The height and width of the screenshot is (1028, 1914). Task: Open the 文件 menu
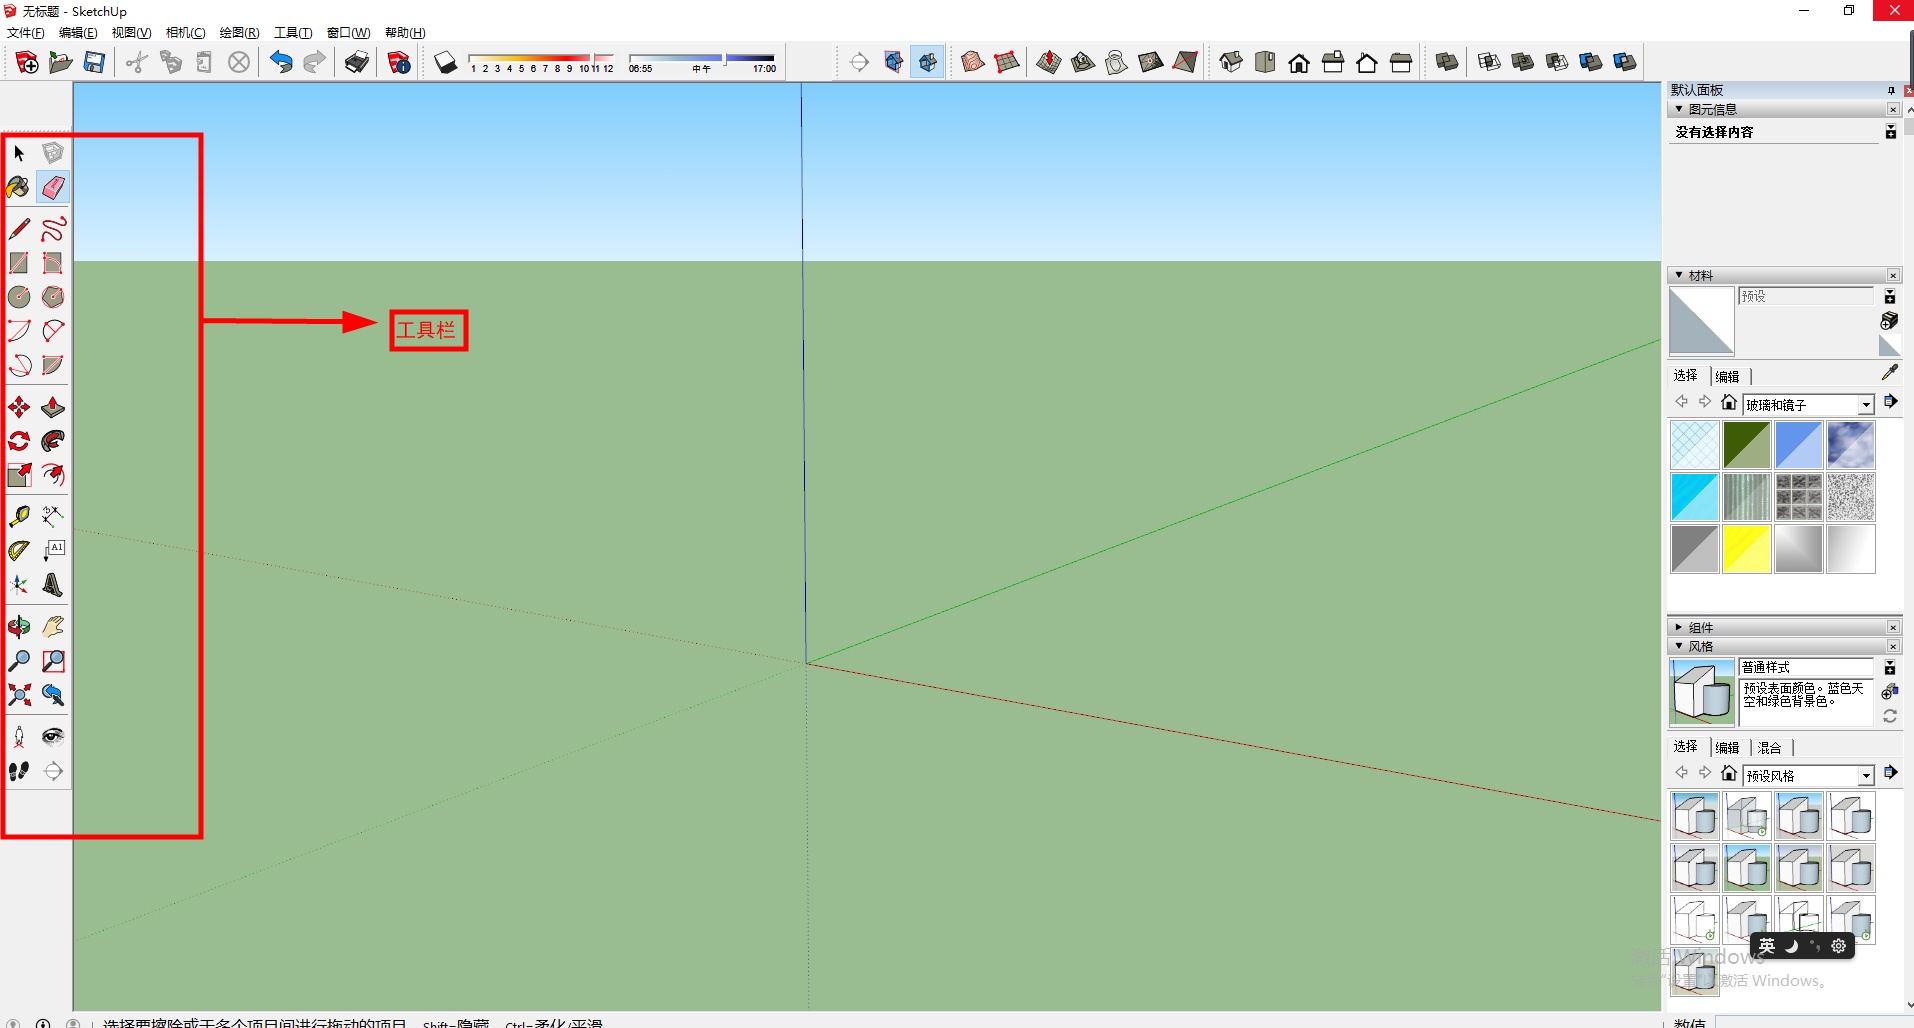[x=26, y=33]
